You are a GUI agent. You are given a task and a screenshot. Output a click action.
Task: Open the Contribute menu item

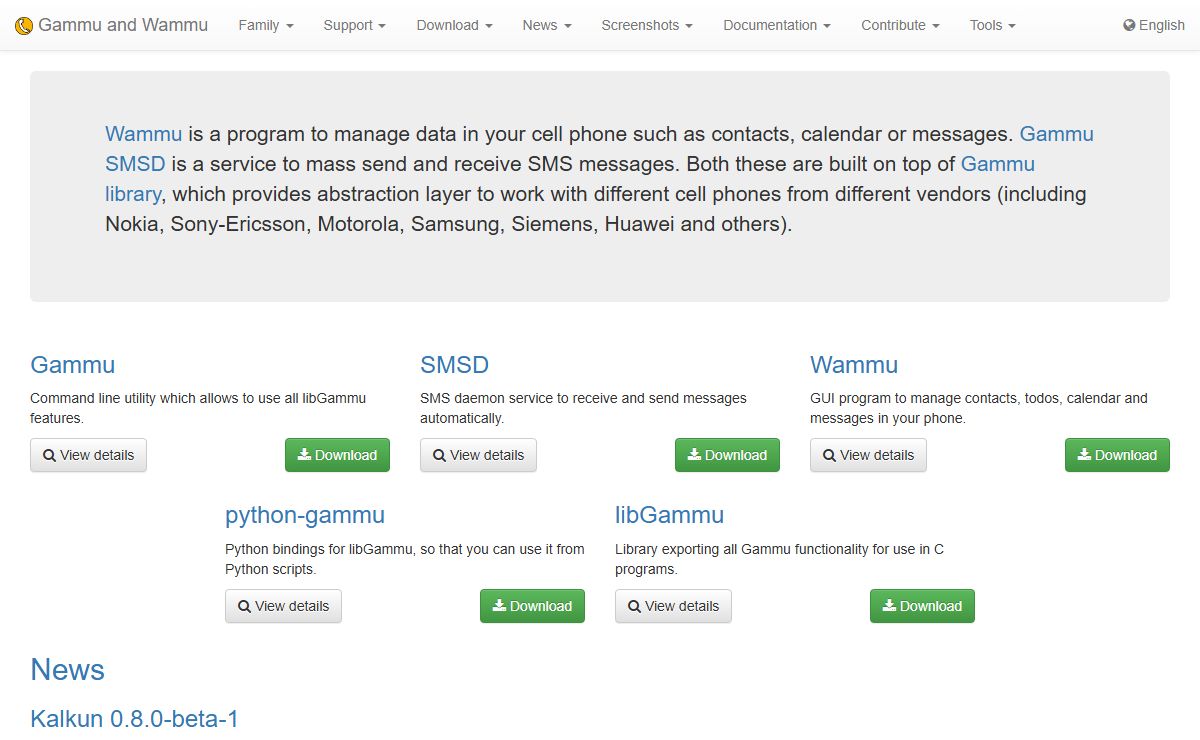coord(900,25)
